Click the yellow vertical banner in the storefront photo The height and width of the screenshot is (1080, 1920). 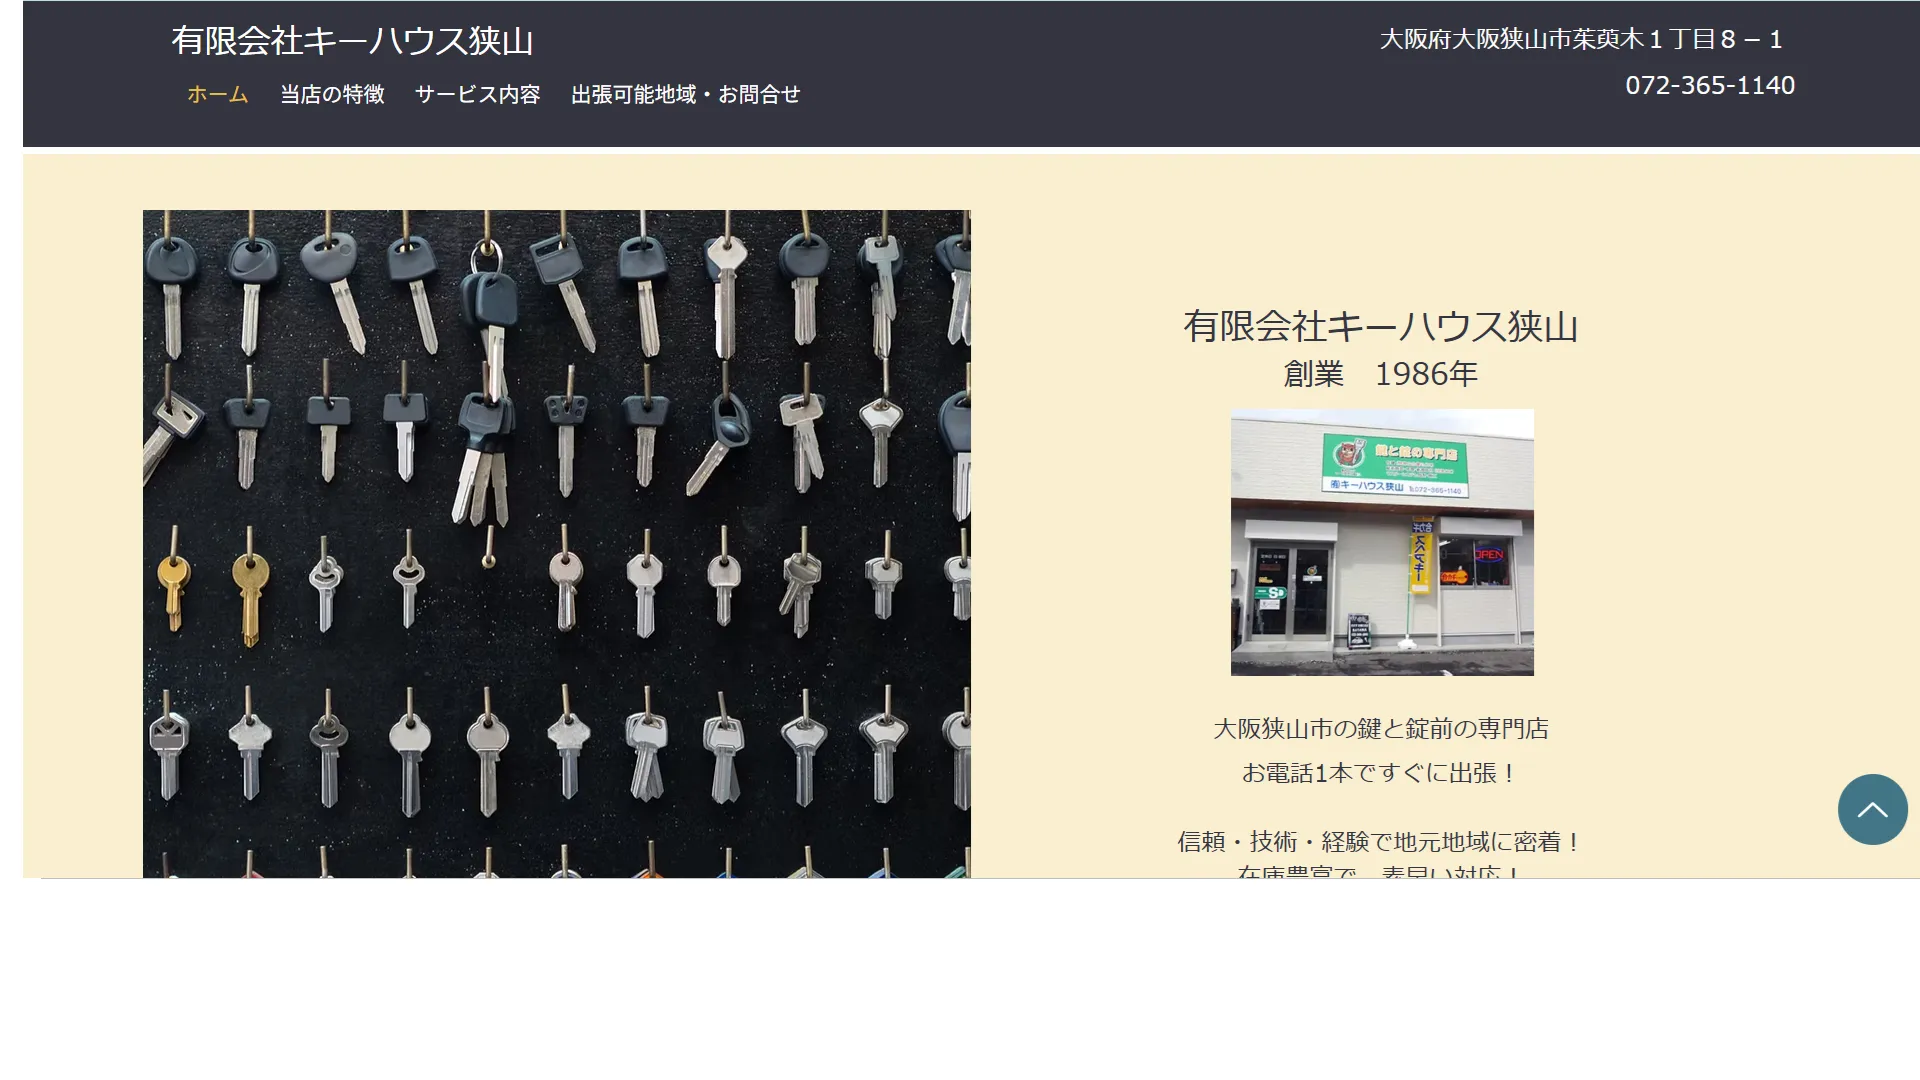coord(1420,558)
